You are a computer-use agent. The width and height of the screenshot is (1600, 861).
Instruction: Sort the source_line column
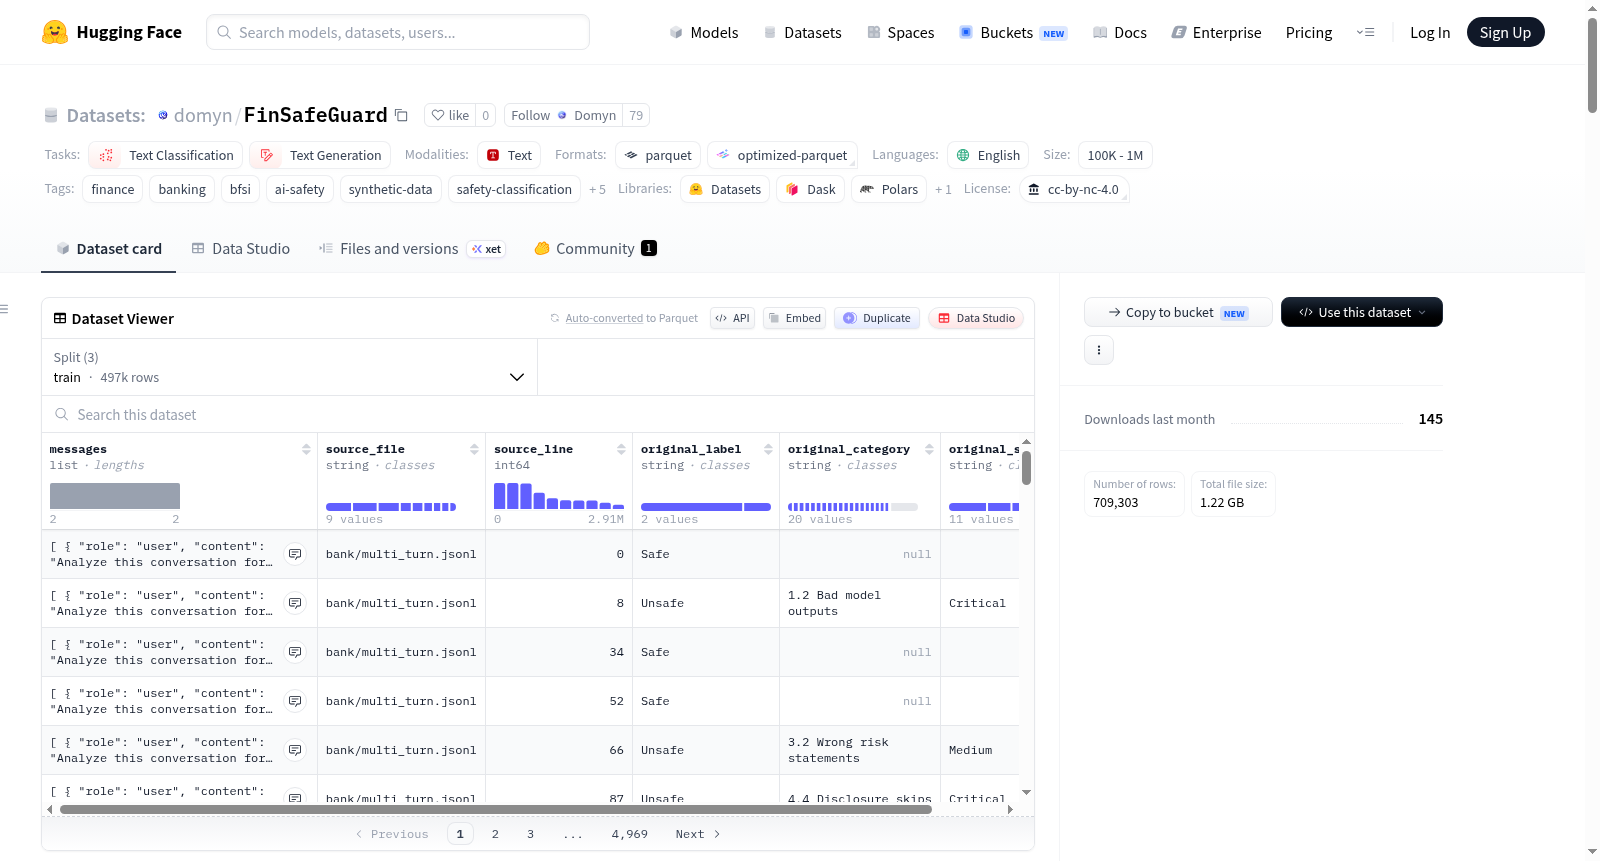click(x=621, y=449)
